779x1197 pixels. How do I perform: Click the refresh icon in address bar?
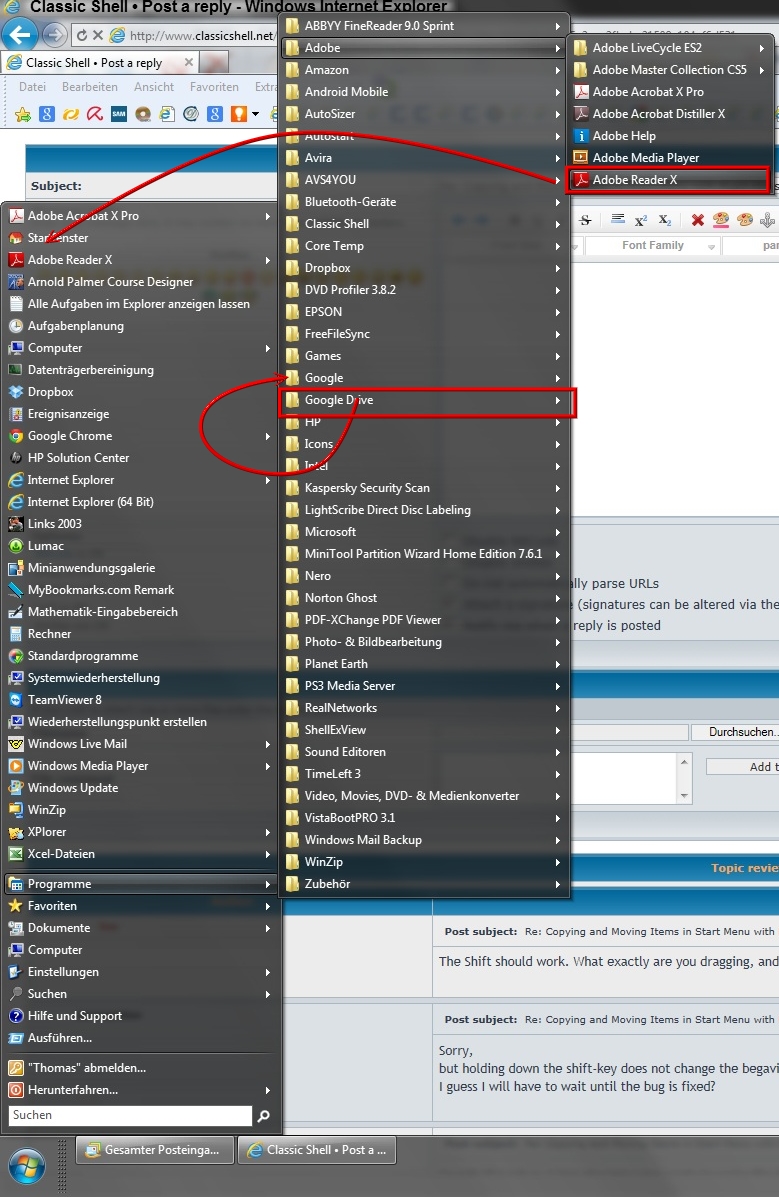pyautogui.click(x=82, y=35)
